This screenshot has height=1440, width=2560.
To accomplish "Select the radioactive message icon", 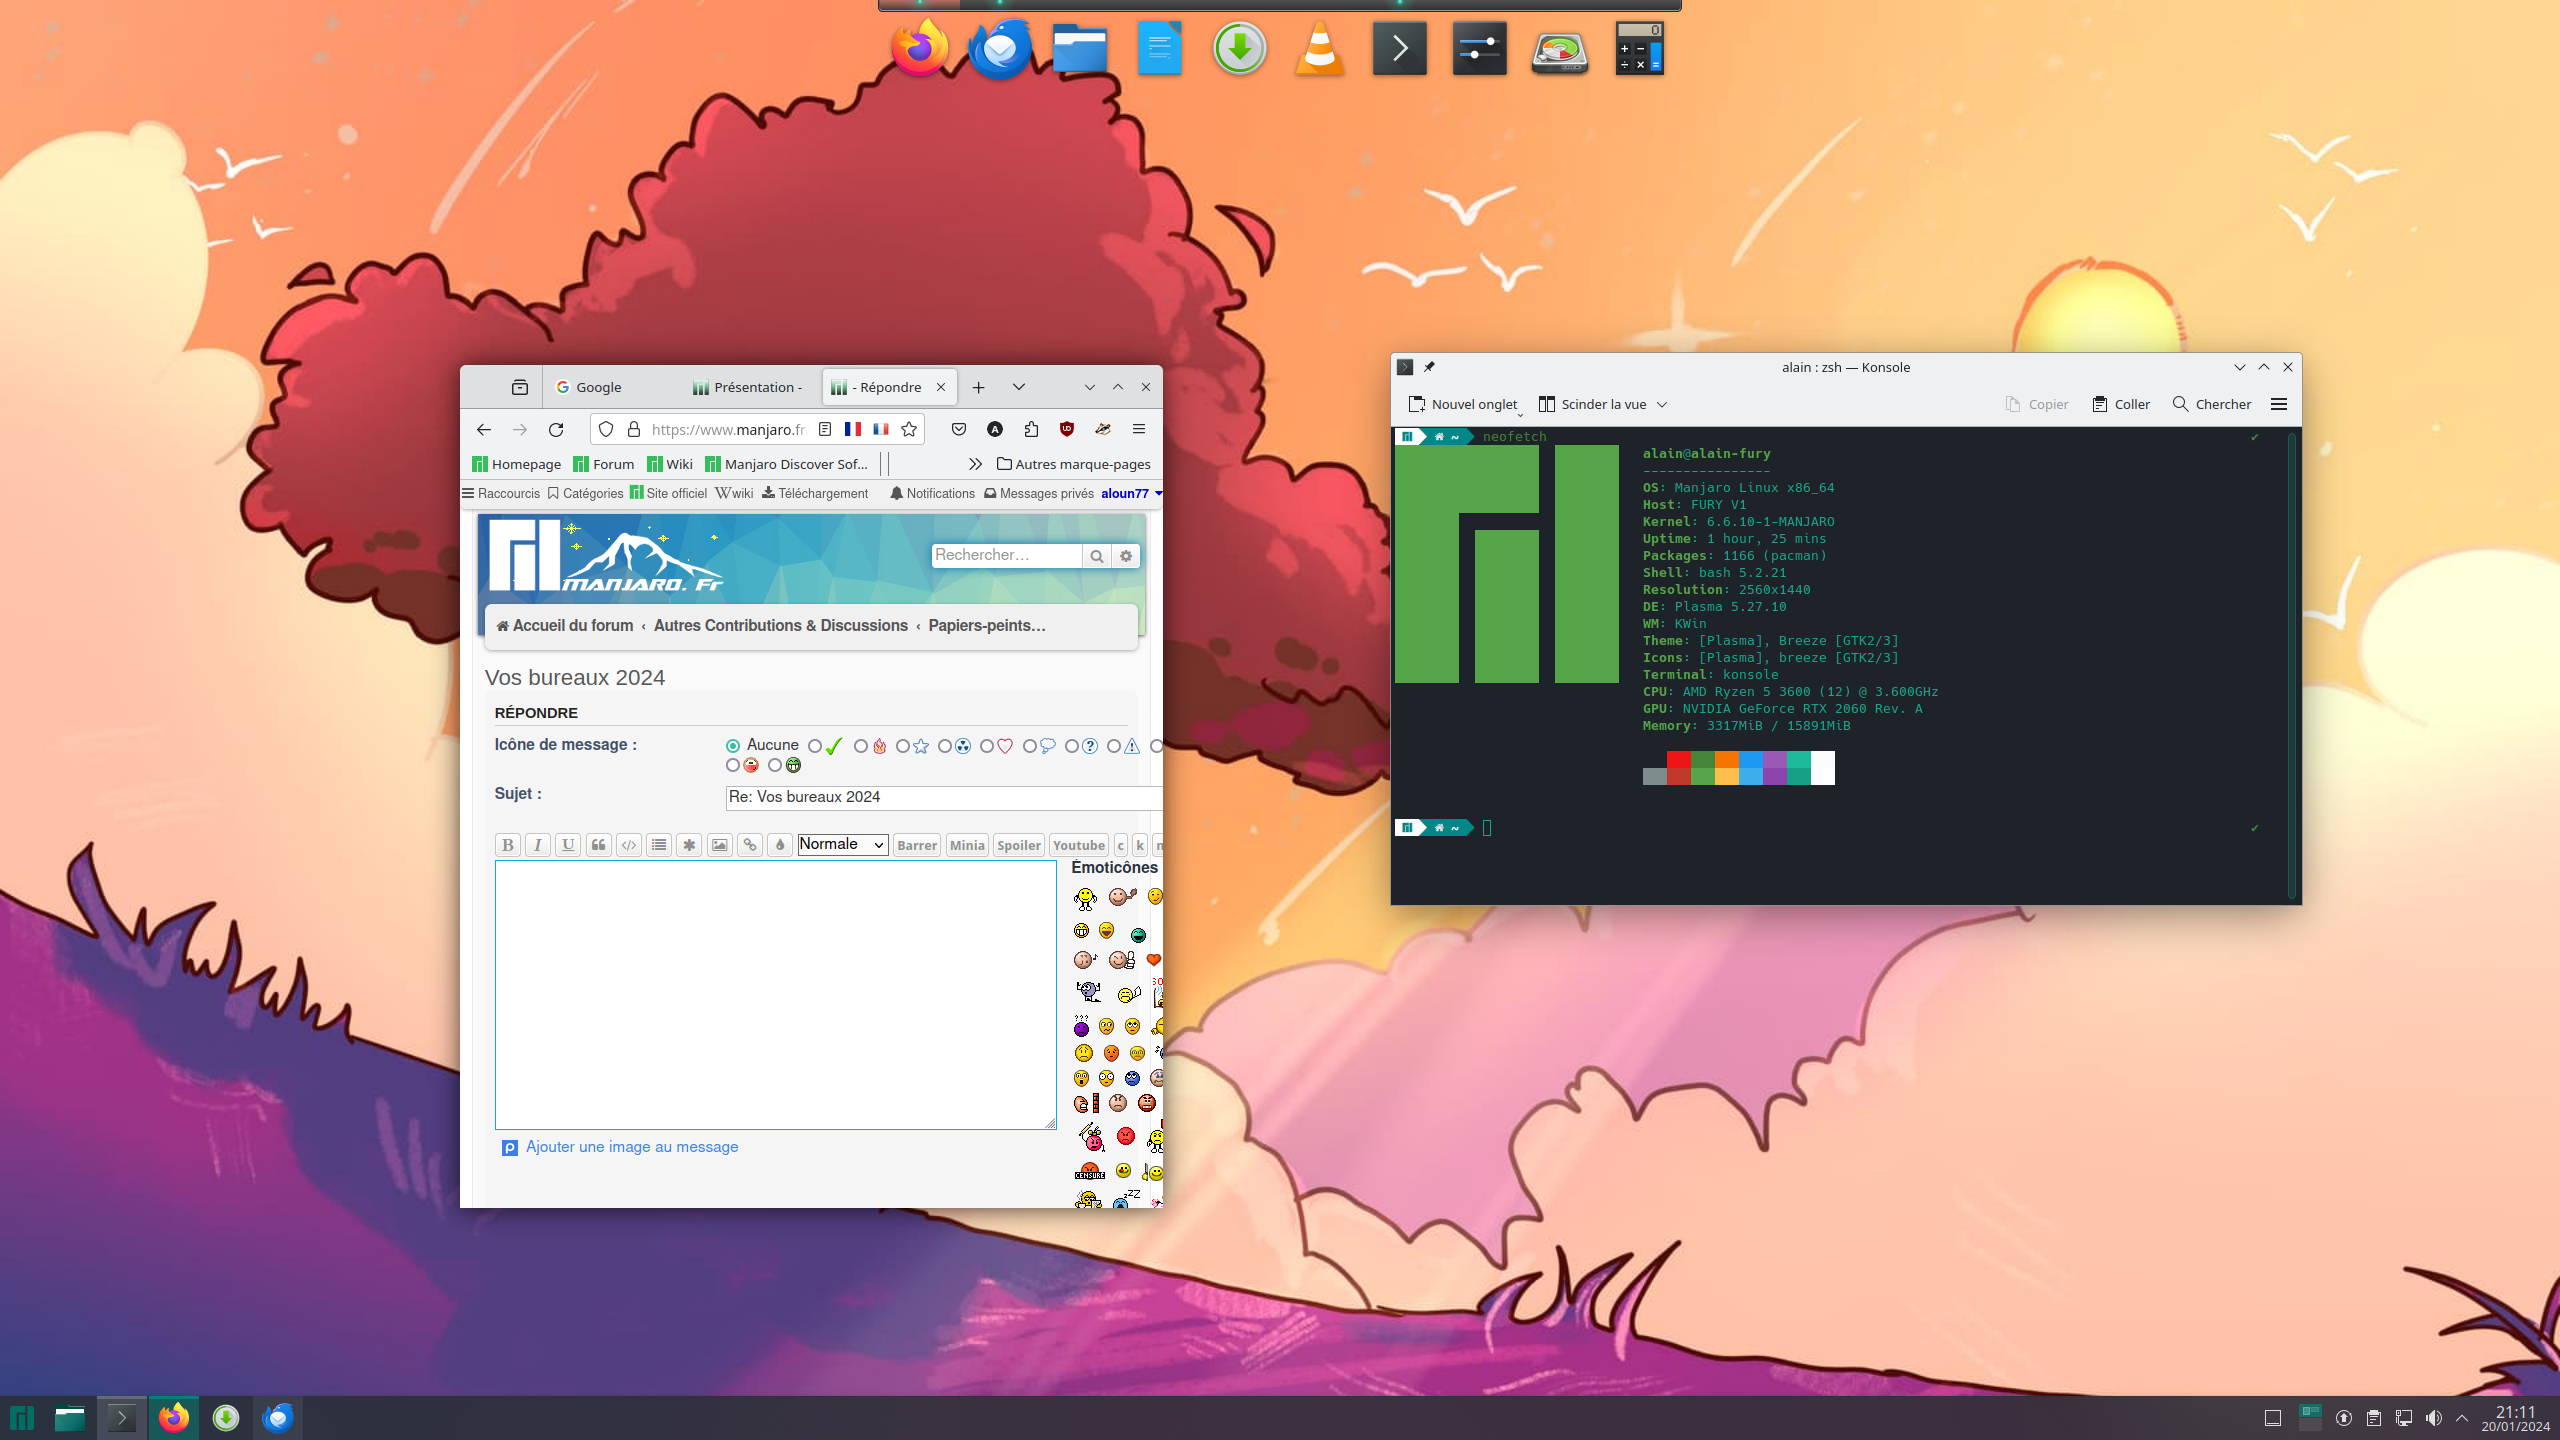I will click(x=945, y=746).
